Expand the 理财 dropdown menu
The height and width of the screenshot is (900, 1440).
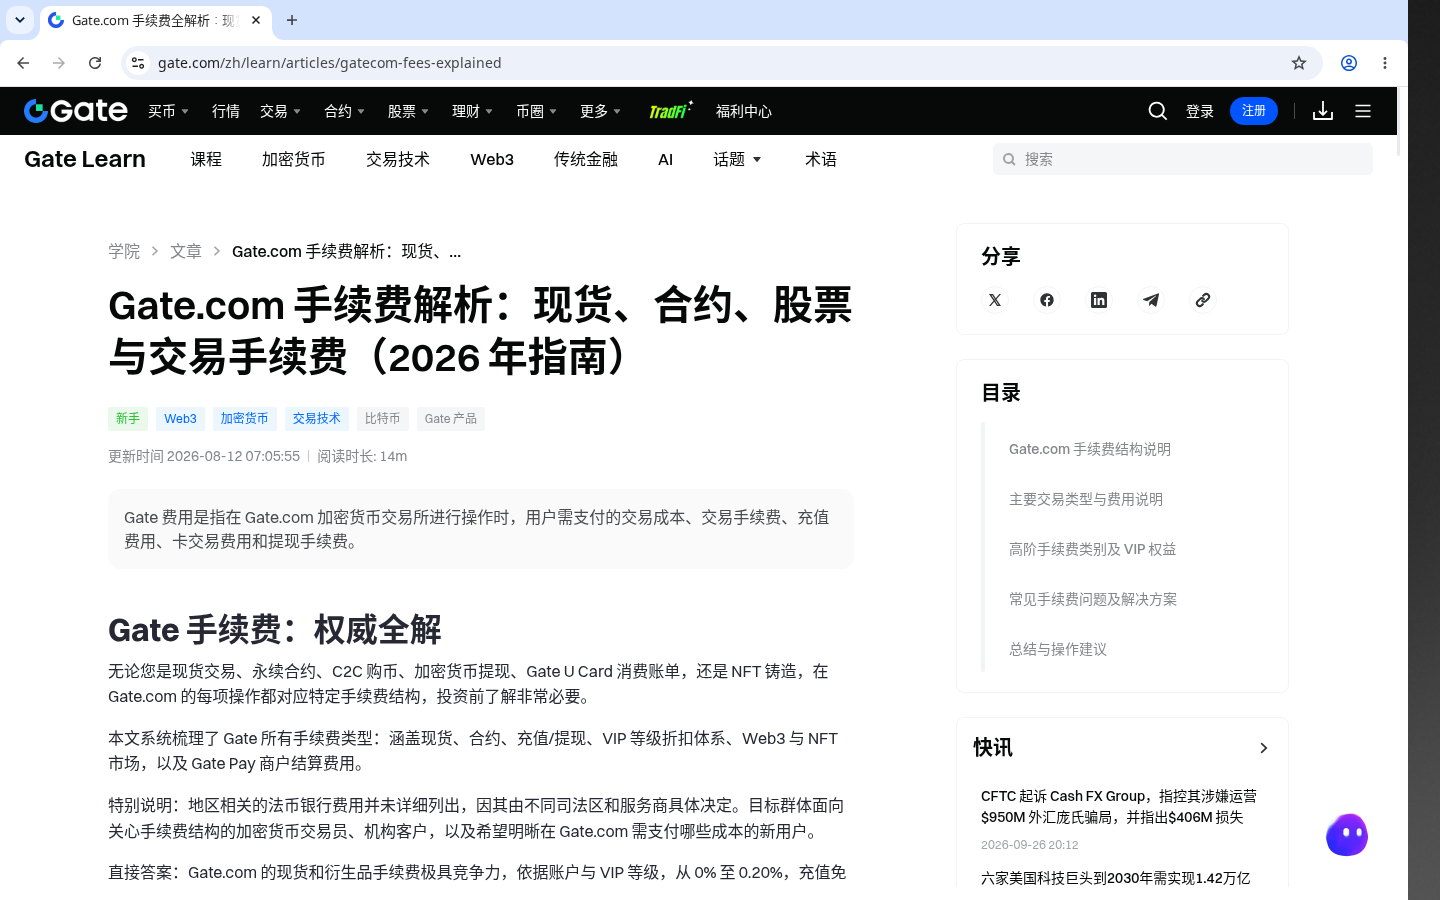coord(473,111)
